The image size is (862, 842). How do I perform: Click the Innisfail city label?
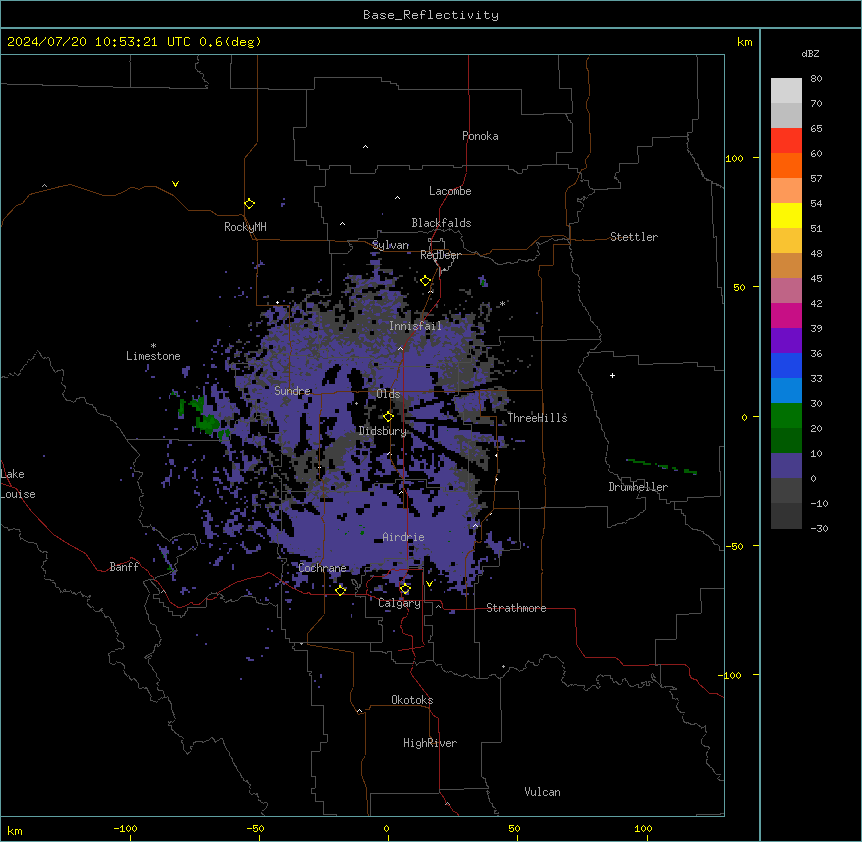point(416,326)
